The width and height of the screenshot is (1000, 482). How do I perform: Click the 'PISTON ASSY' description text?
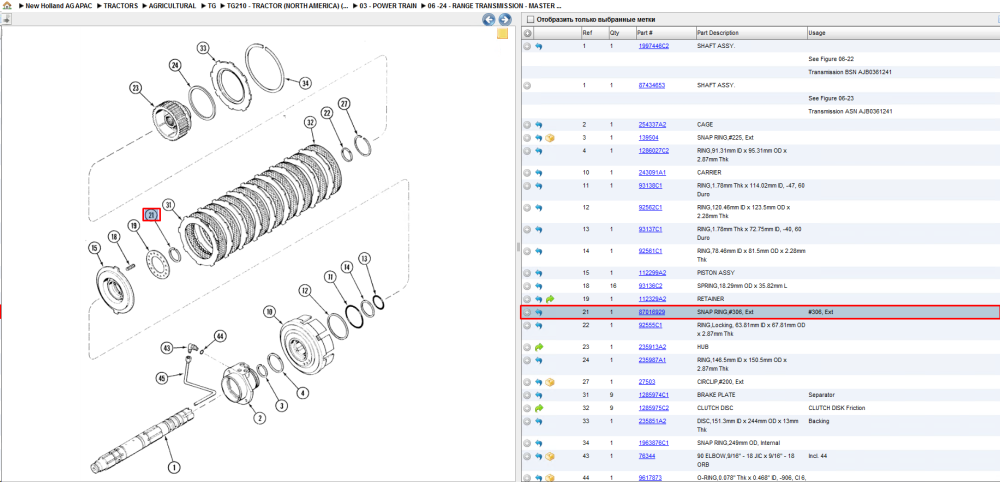(717, 273)
